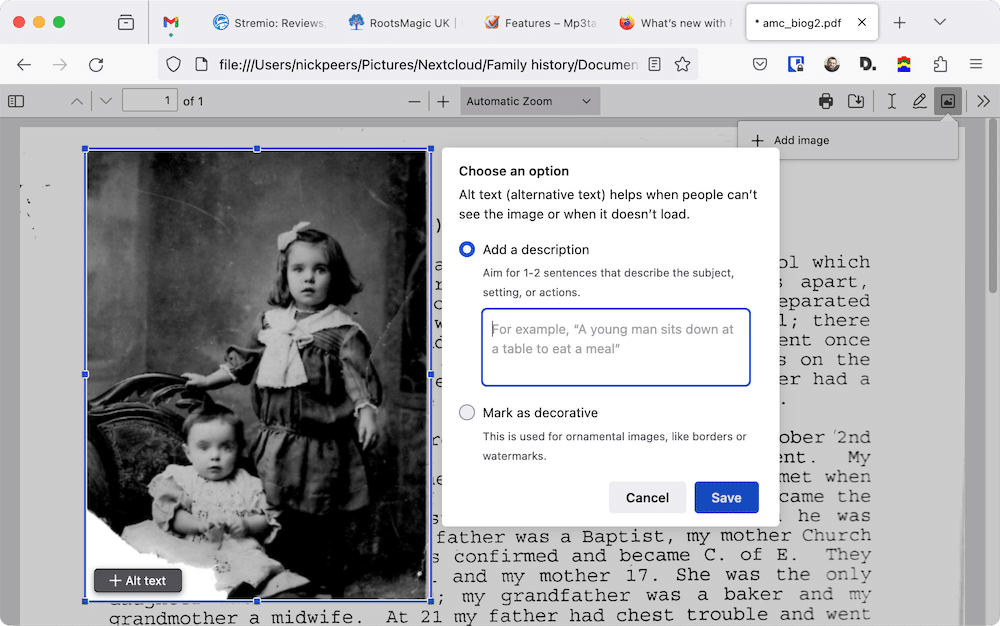1000x626 pixels.
Task: Open the tab list dropdown arrow
Action: tap(941, 22)
